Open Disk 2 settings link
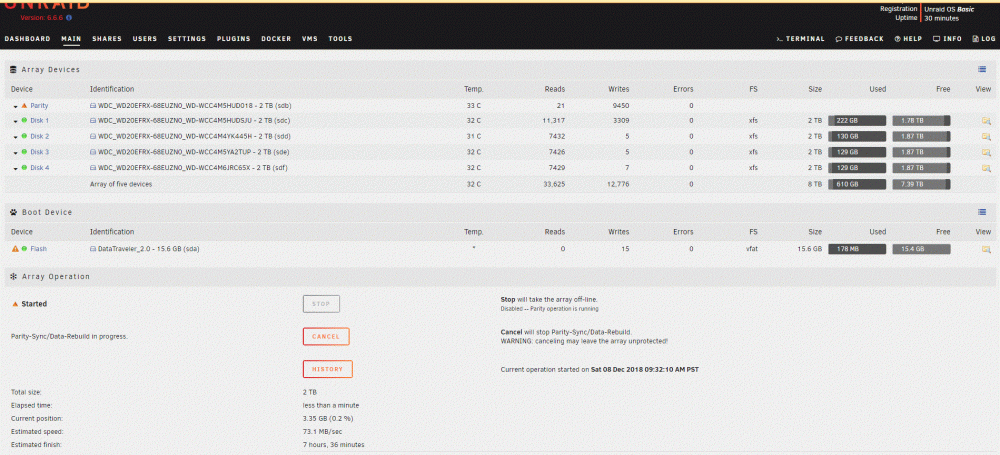 40,137
